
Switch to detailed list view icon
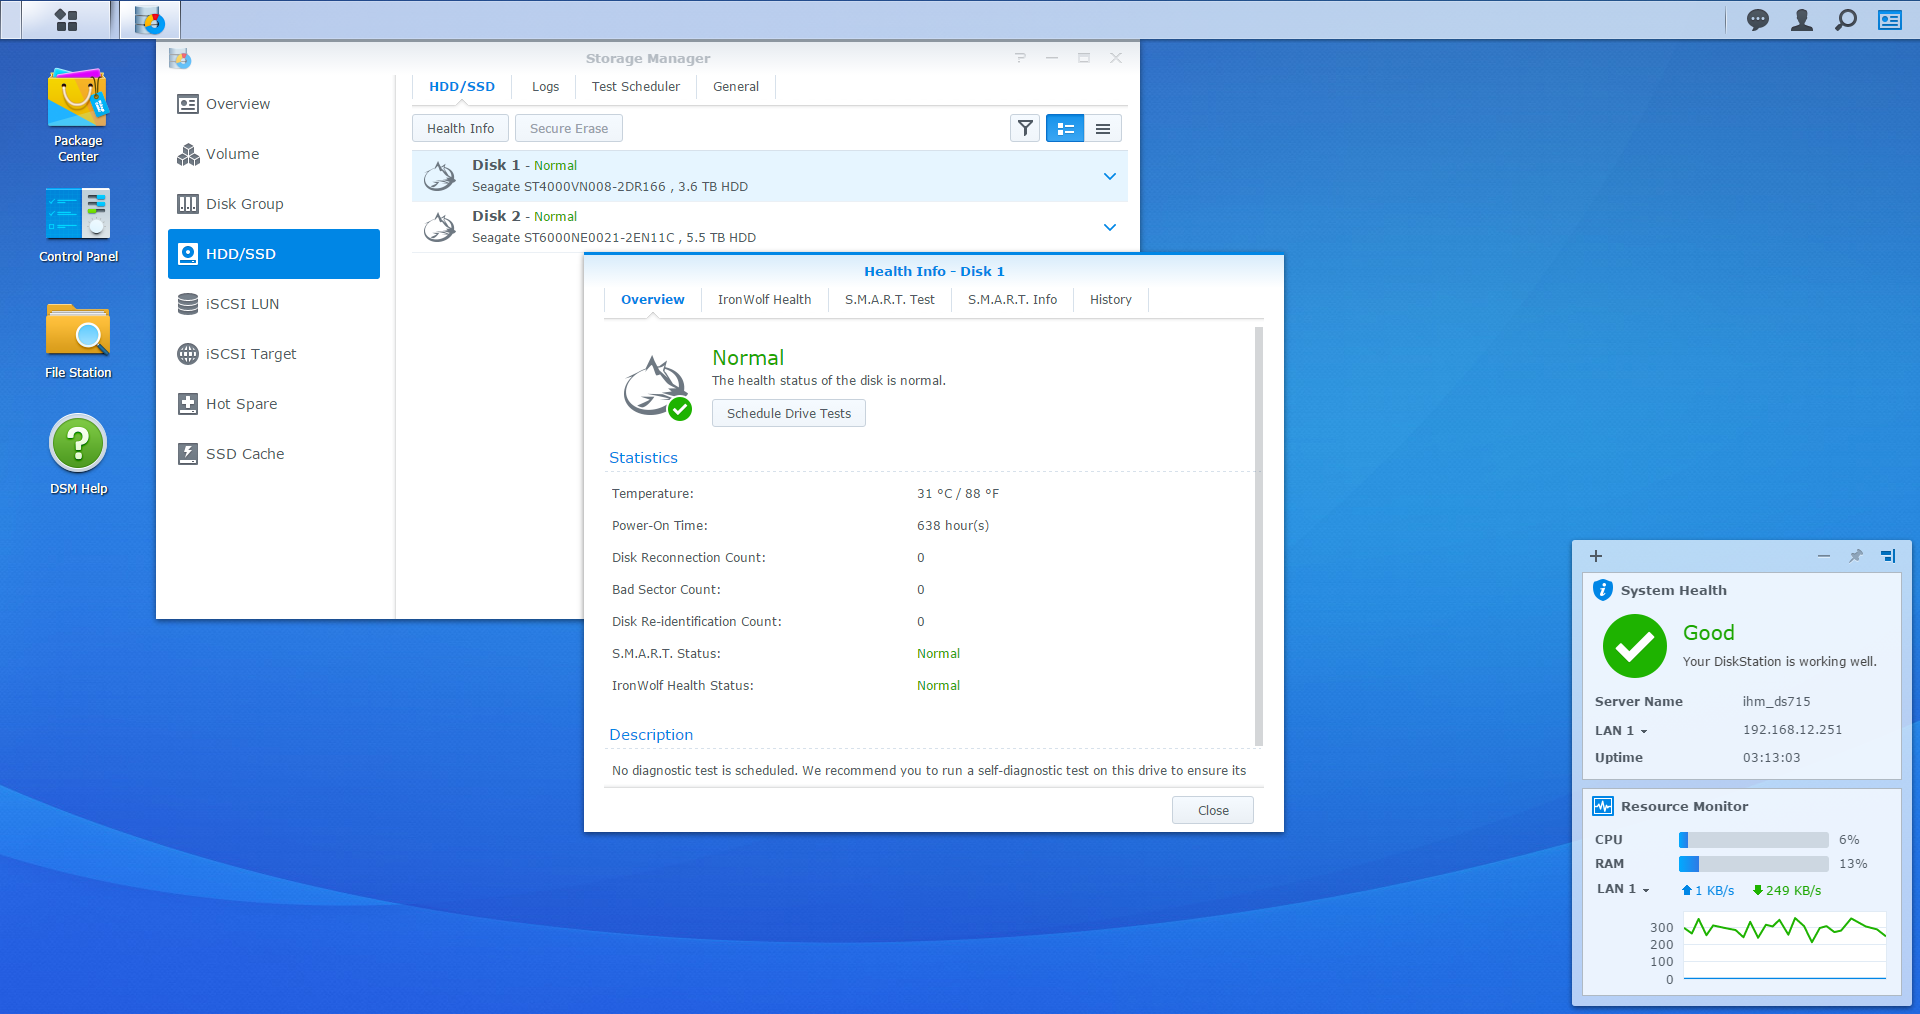pos(1065,128)
